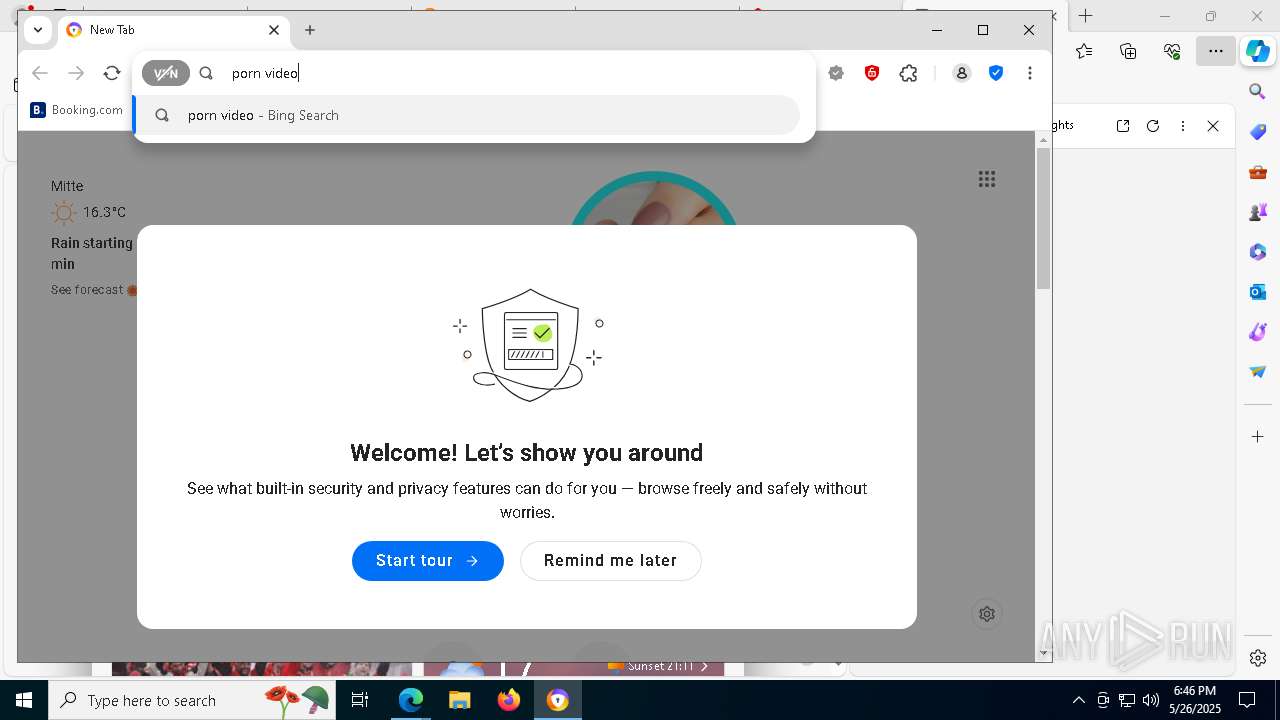Open Task View on taskbar
This screenshot has width=1280, height=720.
[x=360, y=700]
